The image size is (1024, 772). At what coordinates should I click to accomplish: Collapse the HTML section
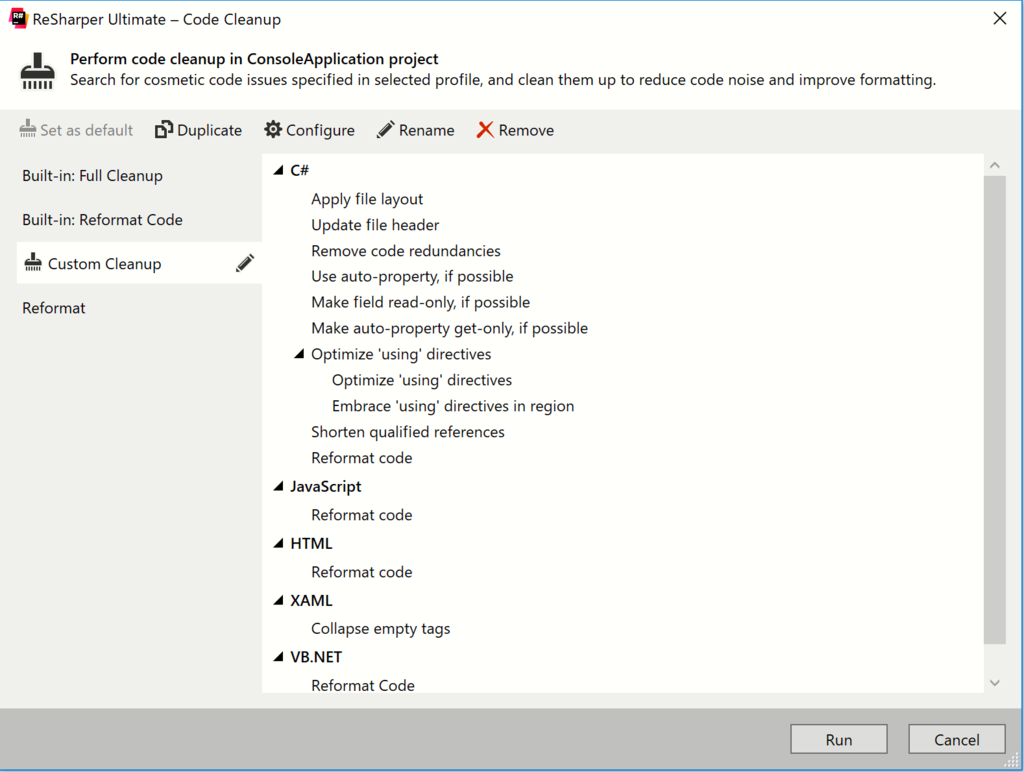[x=279, y=543]
